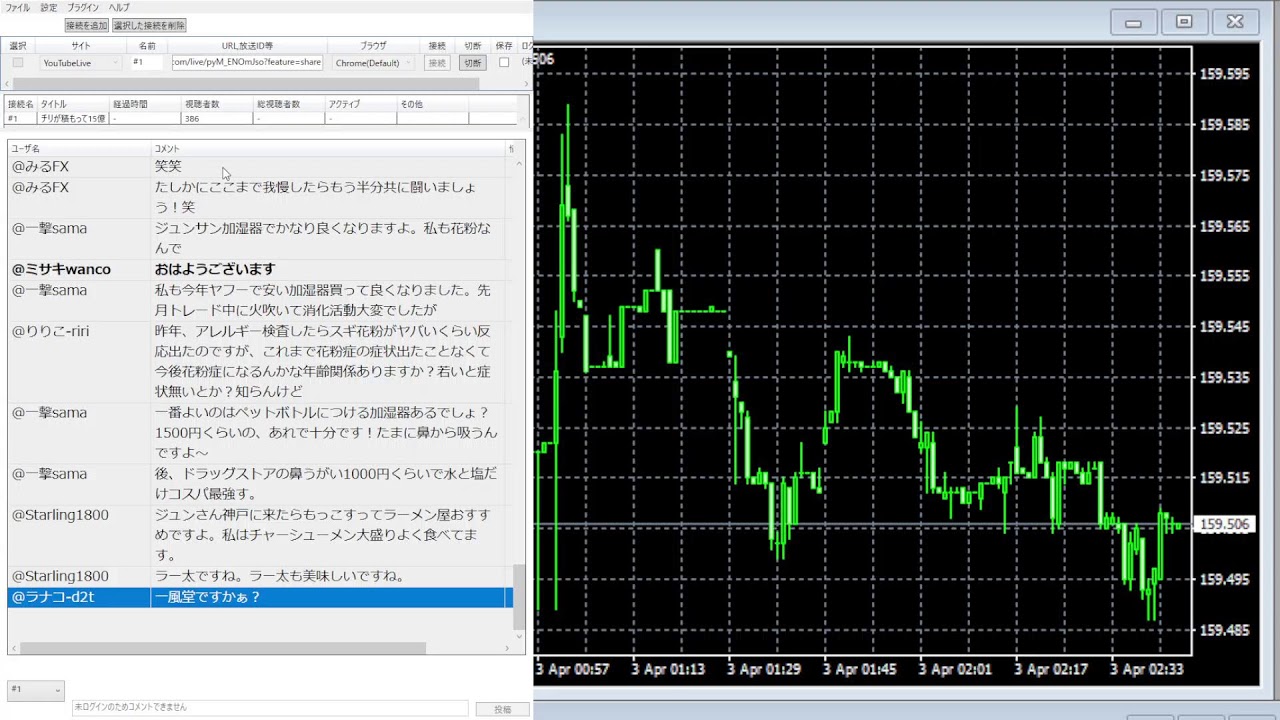Viewport: 1280px width, 720px height.
Task: Open the プラグイン menu
Action: coord(83,7)
